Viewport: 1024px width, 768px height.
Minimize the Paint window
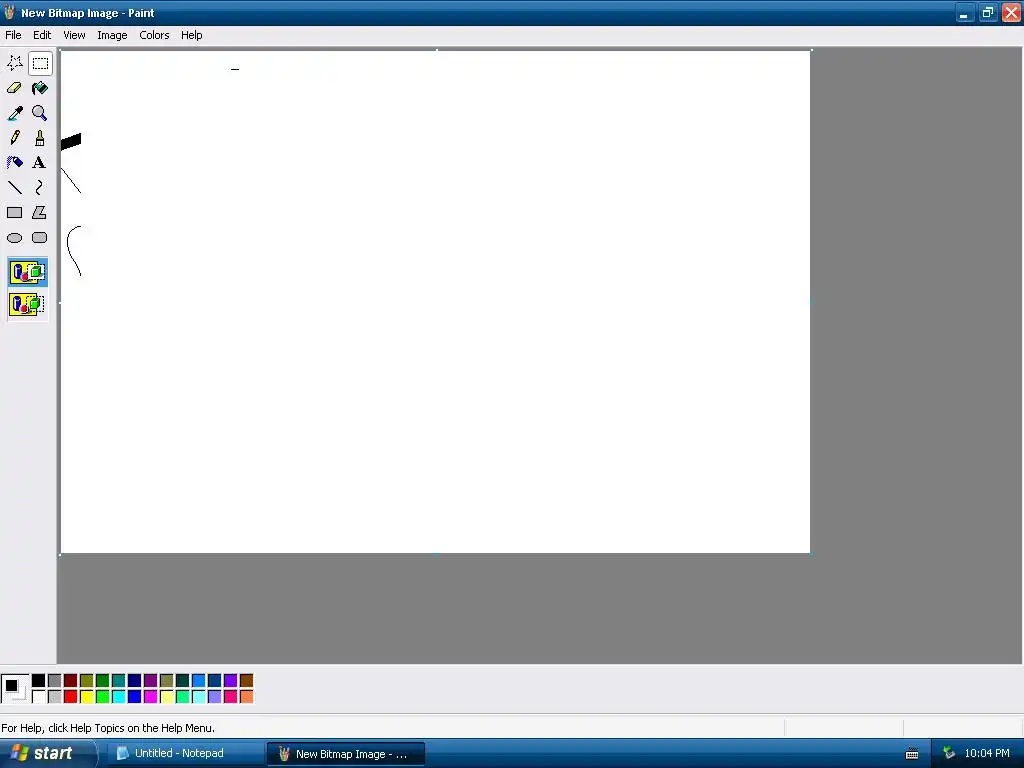point(965,12)
